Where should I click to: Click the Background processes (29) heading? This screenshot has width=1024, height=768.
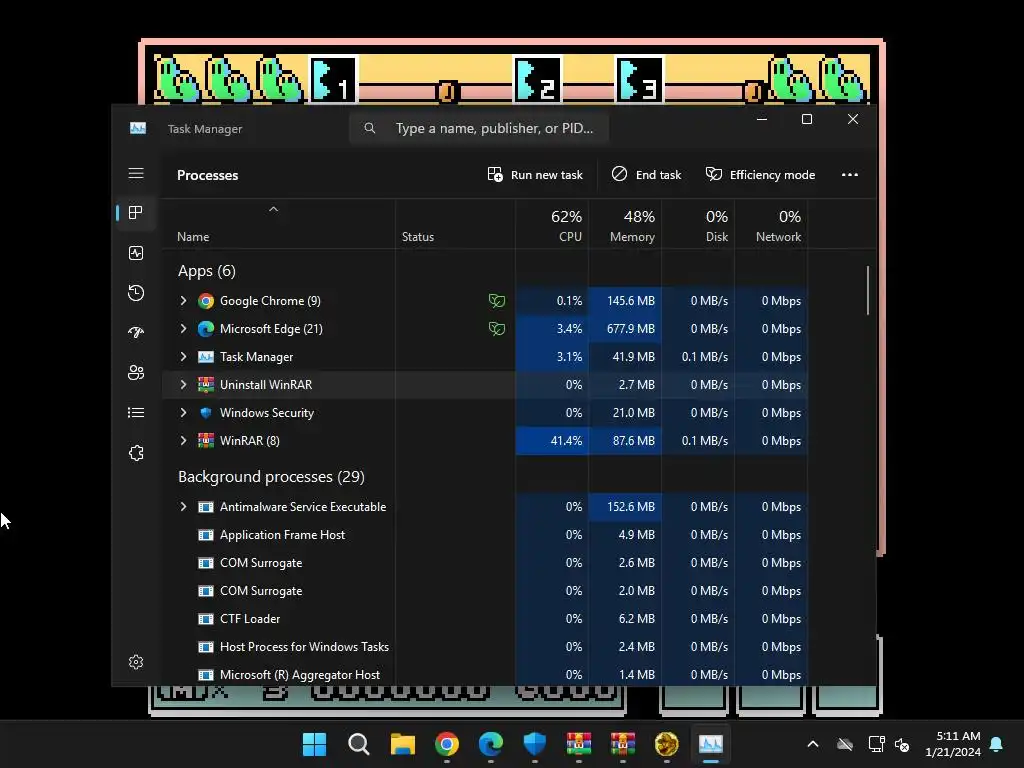pyautogui.click(x=271, y=477)
